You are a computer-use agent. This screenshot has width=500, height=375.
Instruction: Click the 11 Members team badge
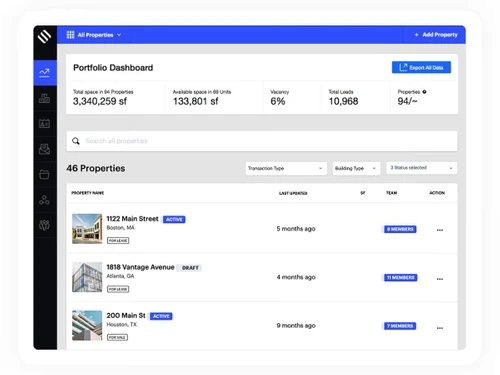coord(400,278)
